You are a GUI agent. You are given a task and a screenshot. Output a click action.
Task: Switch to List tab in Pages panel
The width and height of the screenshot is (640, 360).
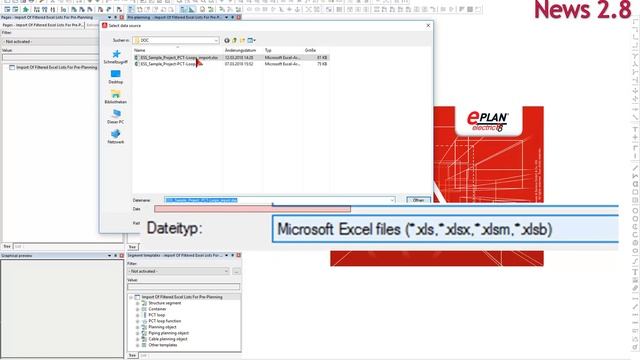pos(18,246)
